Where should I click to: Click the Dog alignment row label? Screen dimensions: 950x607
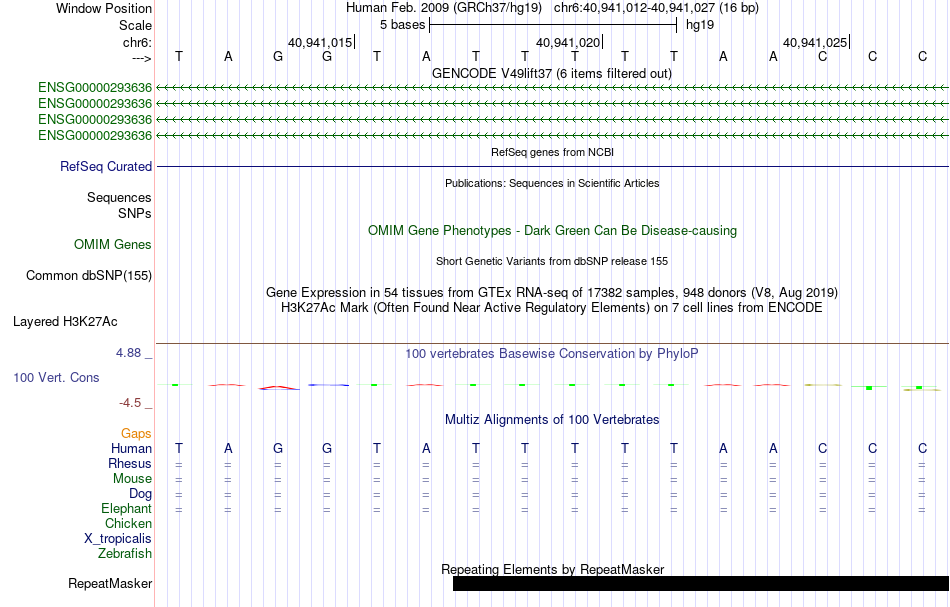coord(140,494)
